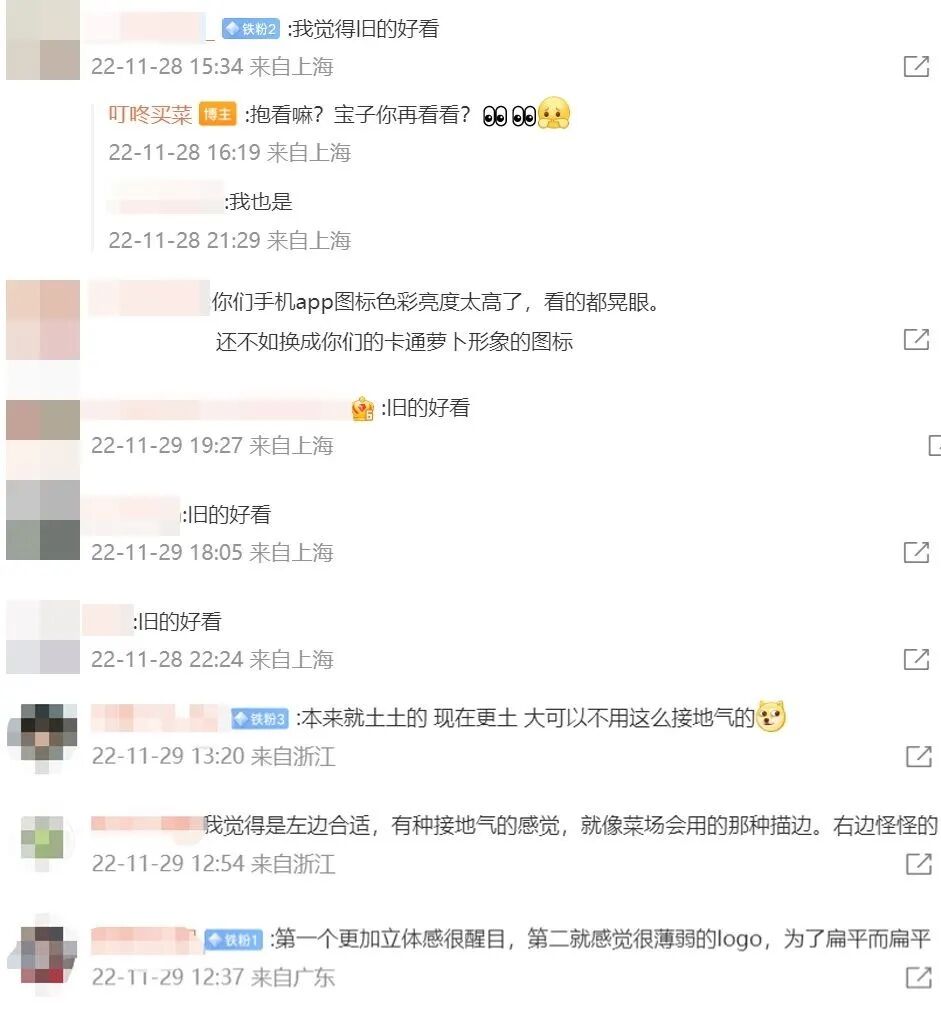Viewport: 941px width, 1022px height.
Task: Click share icon on 22-11-29 12:37 comment
Action: click(x=919, y=977)
